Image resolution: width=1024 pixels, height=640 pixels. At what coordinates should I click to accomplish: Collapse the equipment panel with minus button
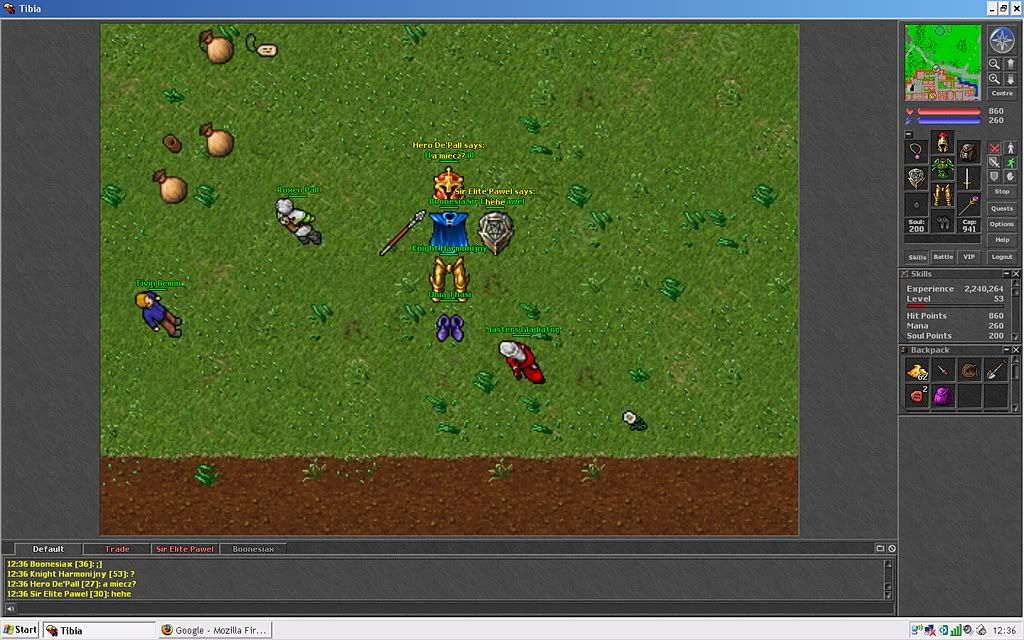pyautogui.click(x=908, y=134)
